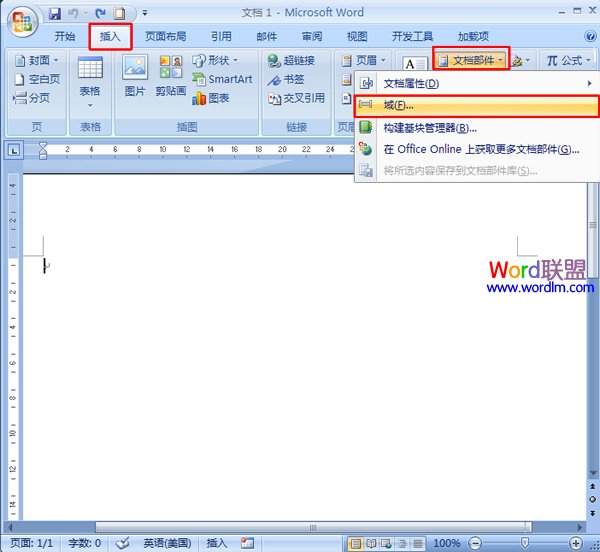Switch to Draft view
The height and width of the screenshot is (552, 600).
(417, 543)
